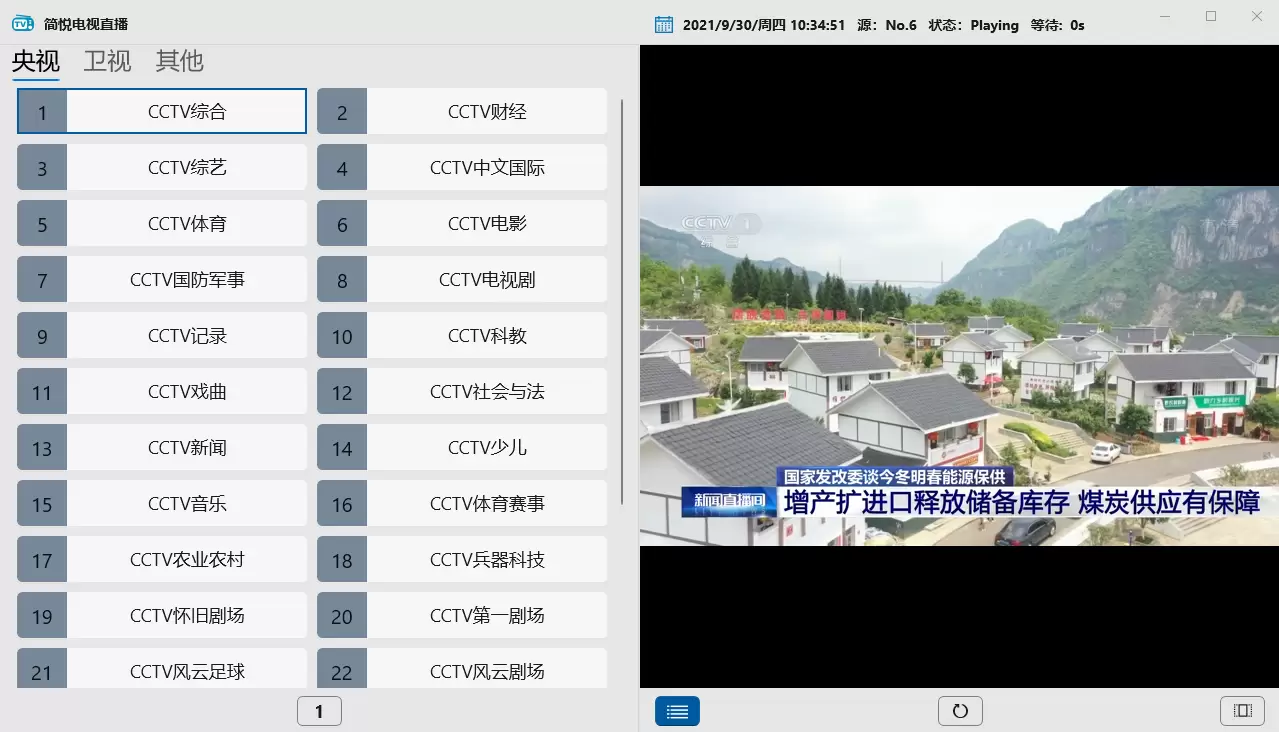Minimize the application window

pos(1165,16)
